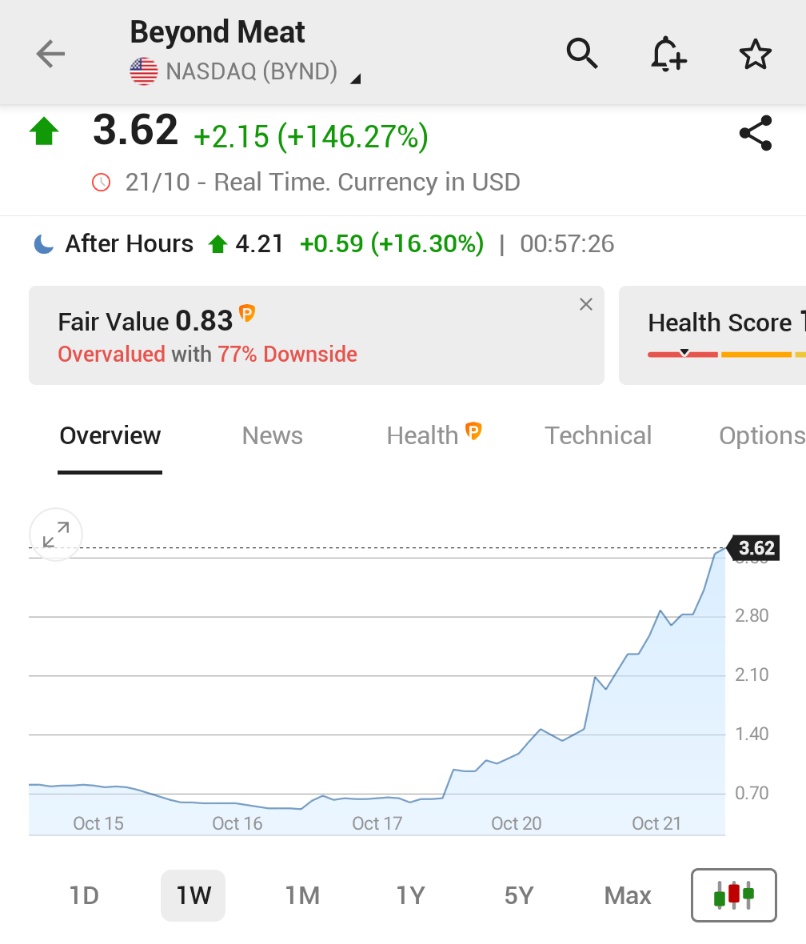Tap the Beyond Meat title

click(x=217, y=32)
